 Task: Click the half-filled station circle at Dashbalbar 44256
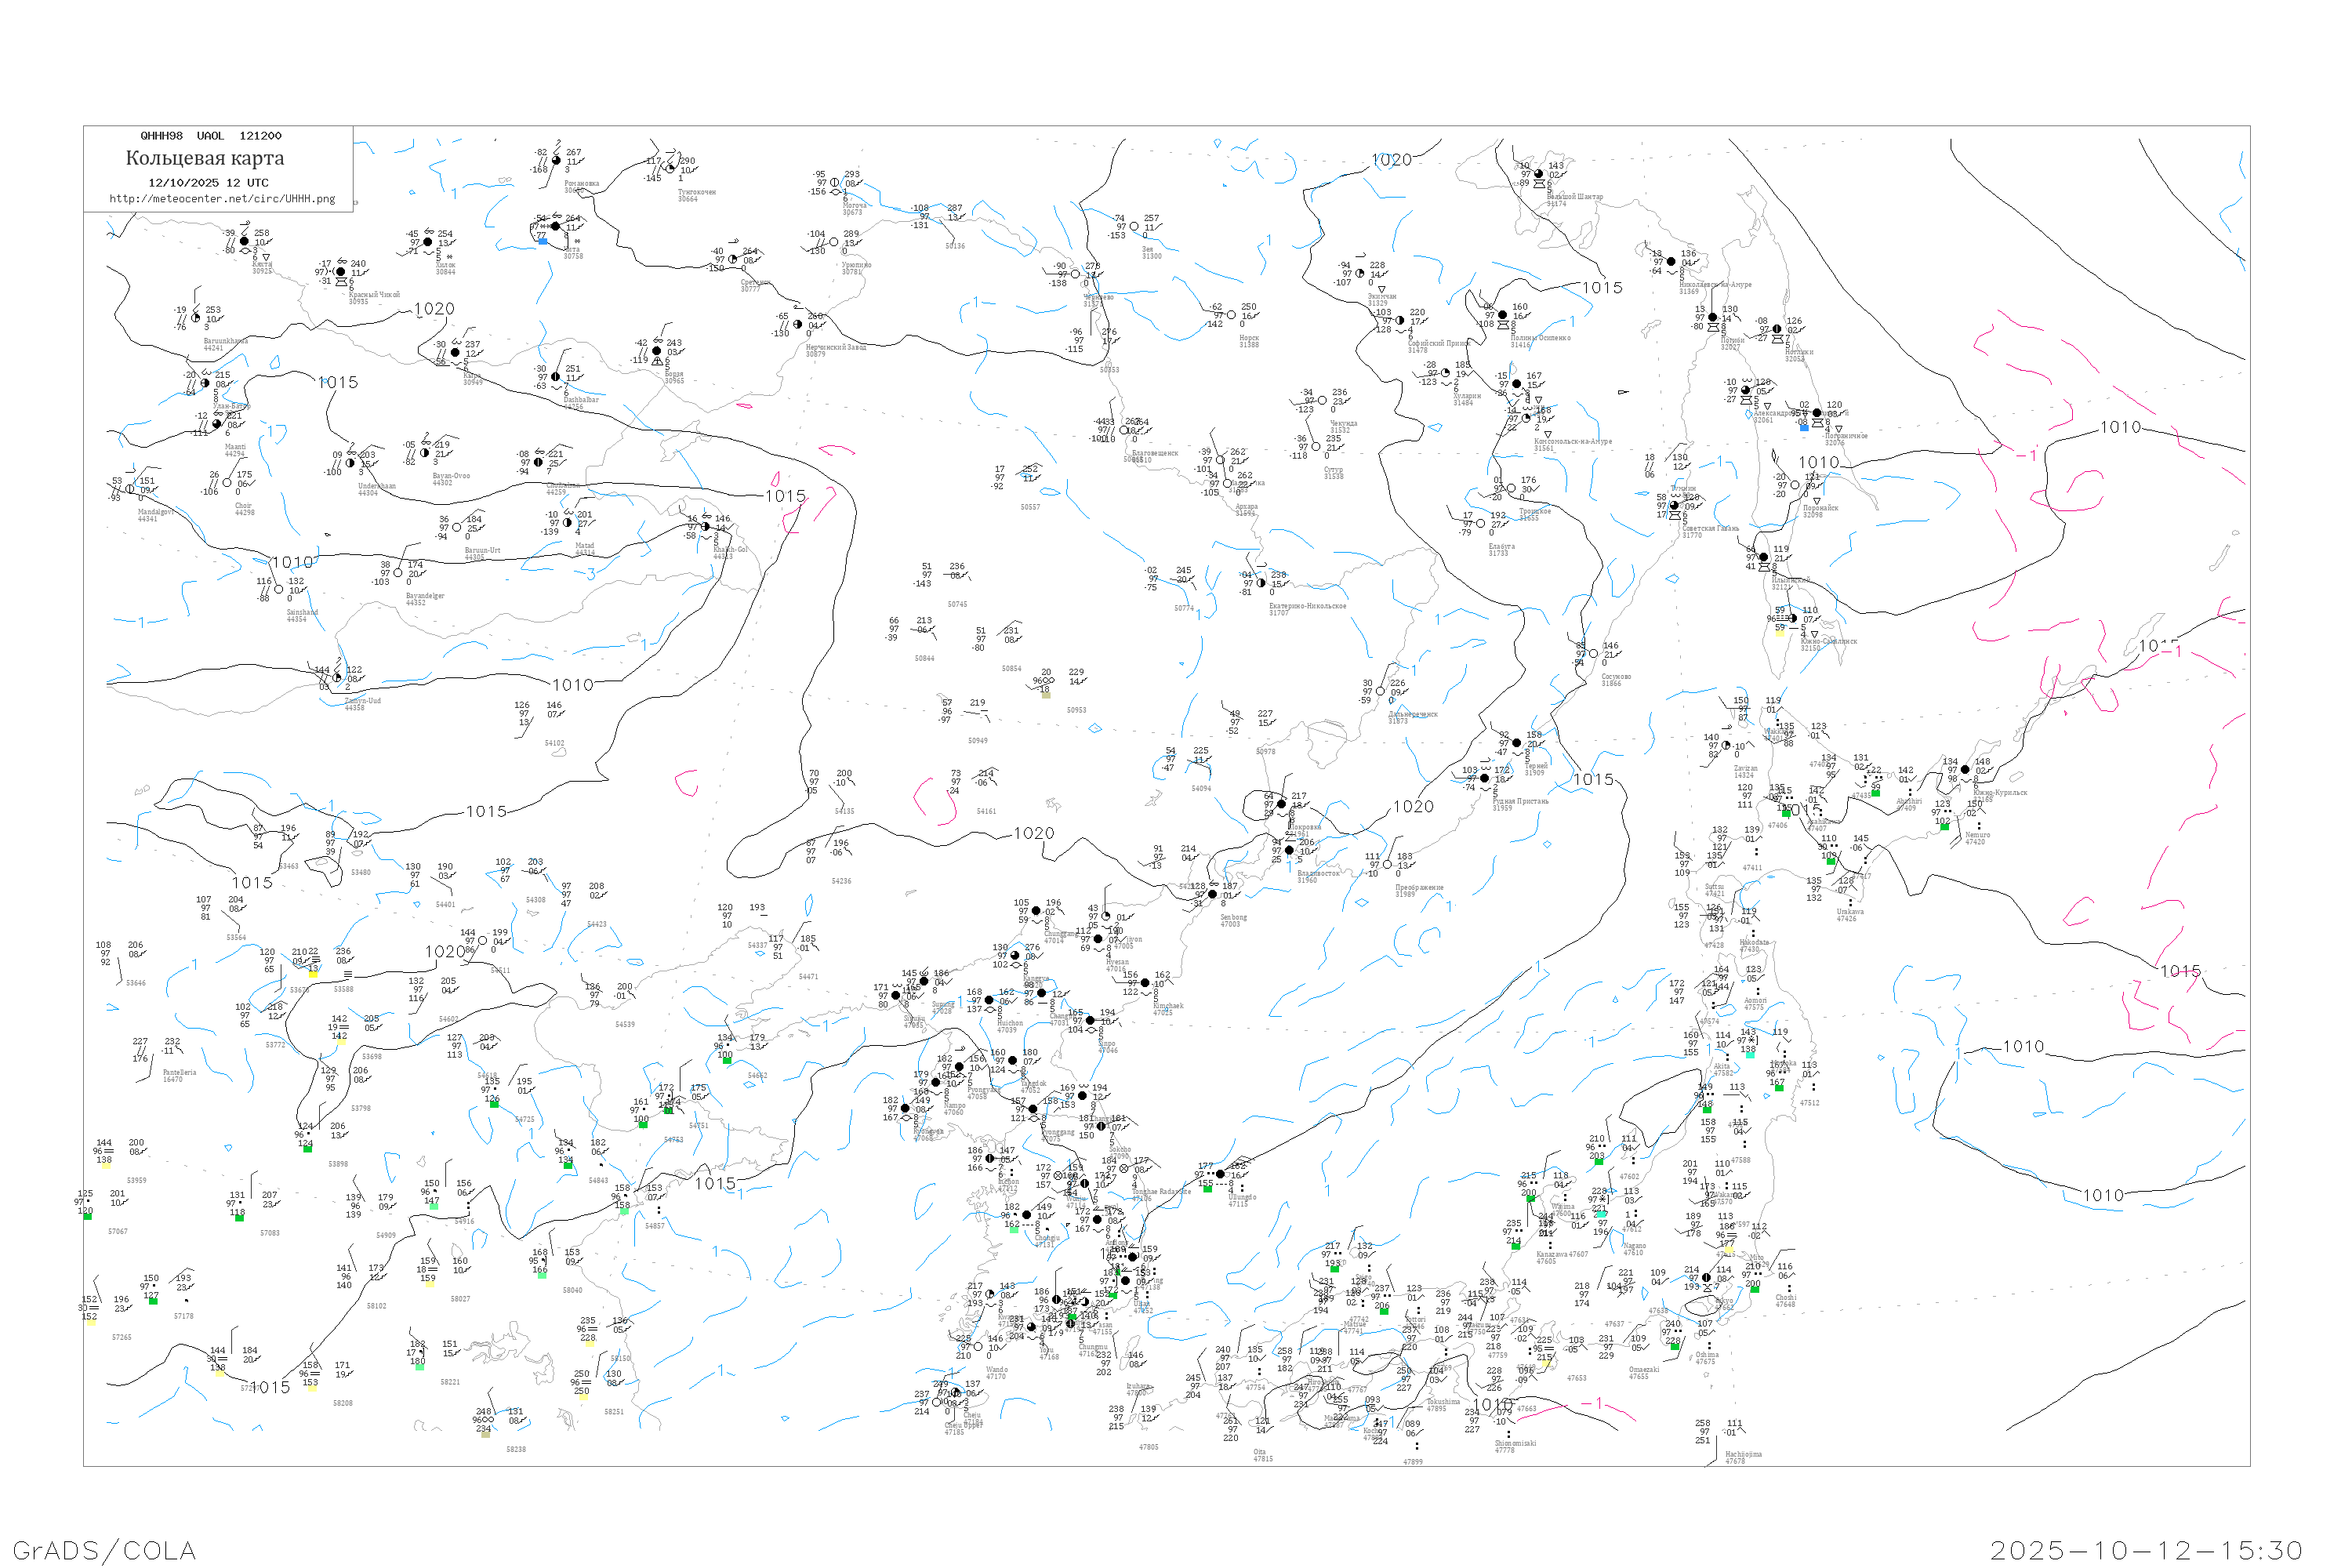[556, 377]
